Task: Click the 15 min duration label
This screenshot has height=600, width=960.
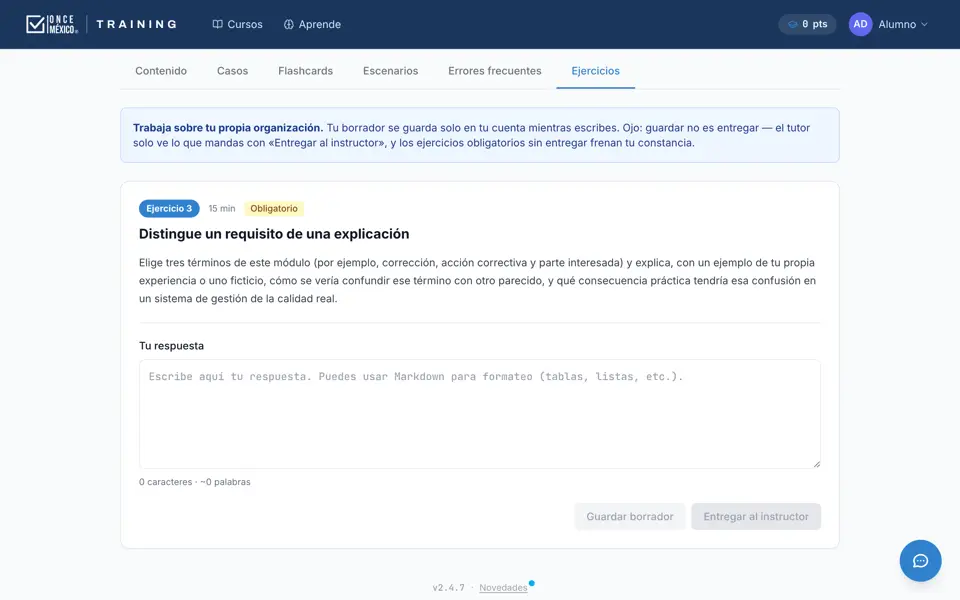Action: pyautogui.click(x=222, y=209)
